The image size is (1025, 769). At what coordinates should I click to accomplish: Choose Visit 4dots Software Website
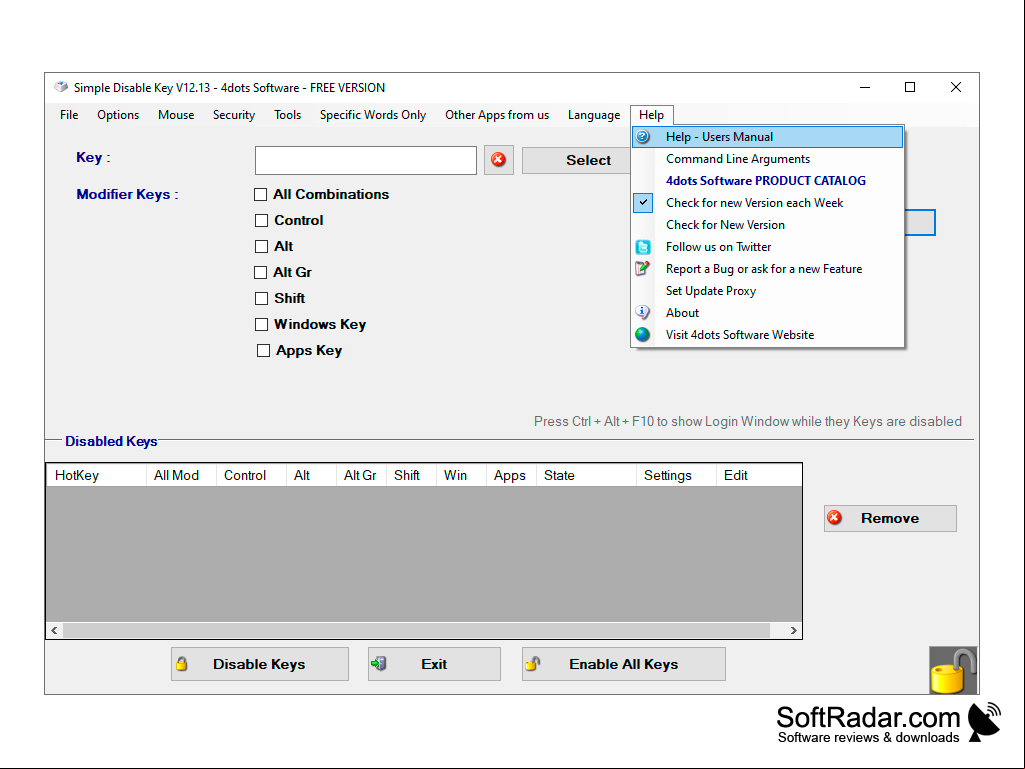(767, 335)
